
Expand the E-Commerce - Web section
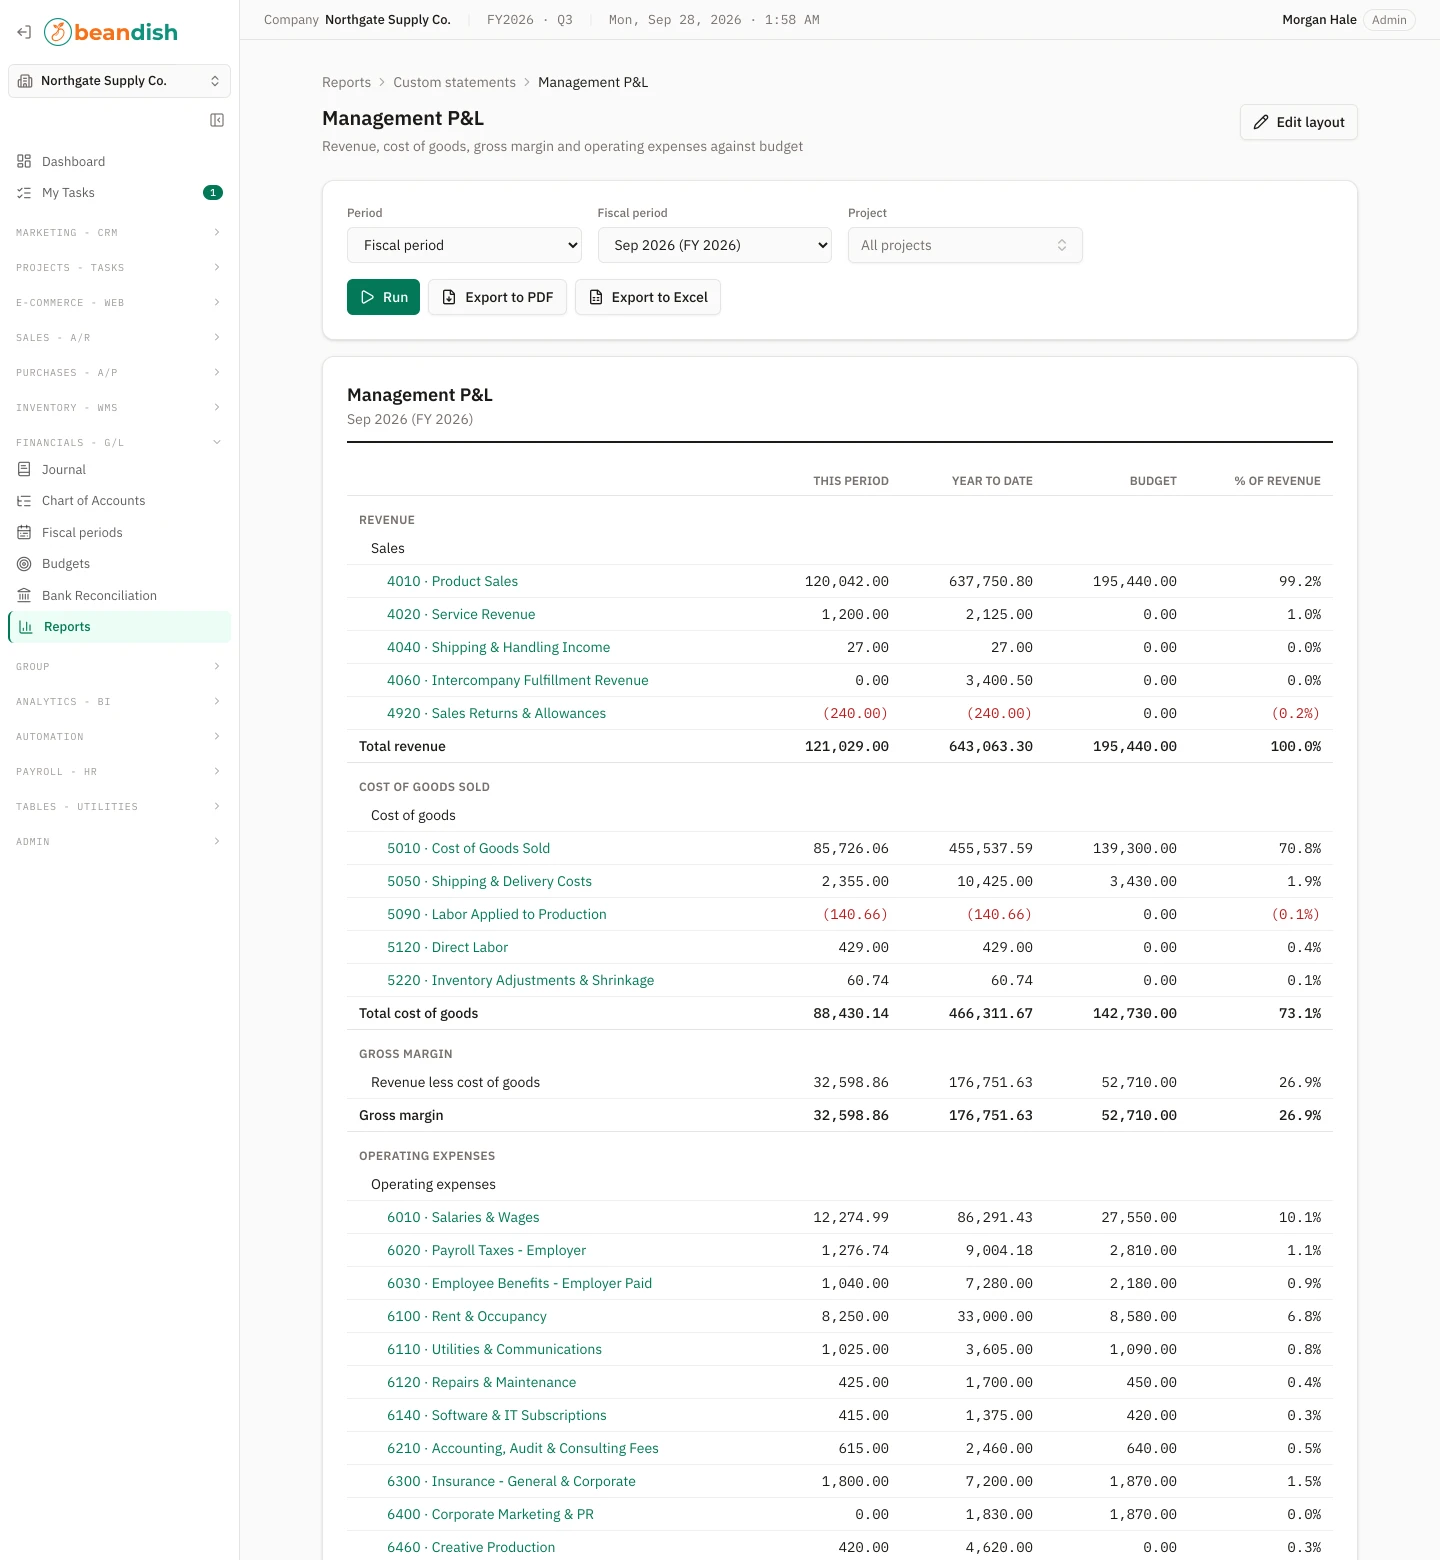coord(119,303)
